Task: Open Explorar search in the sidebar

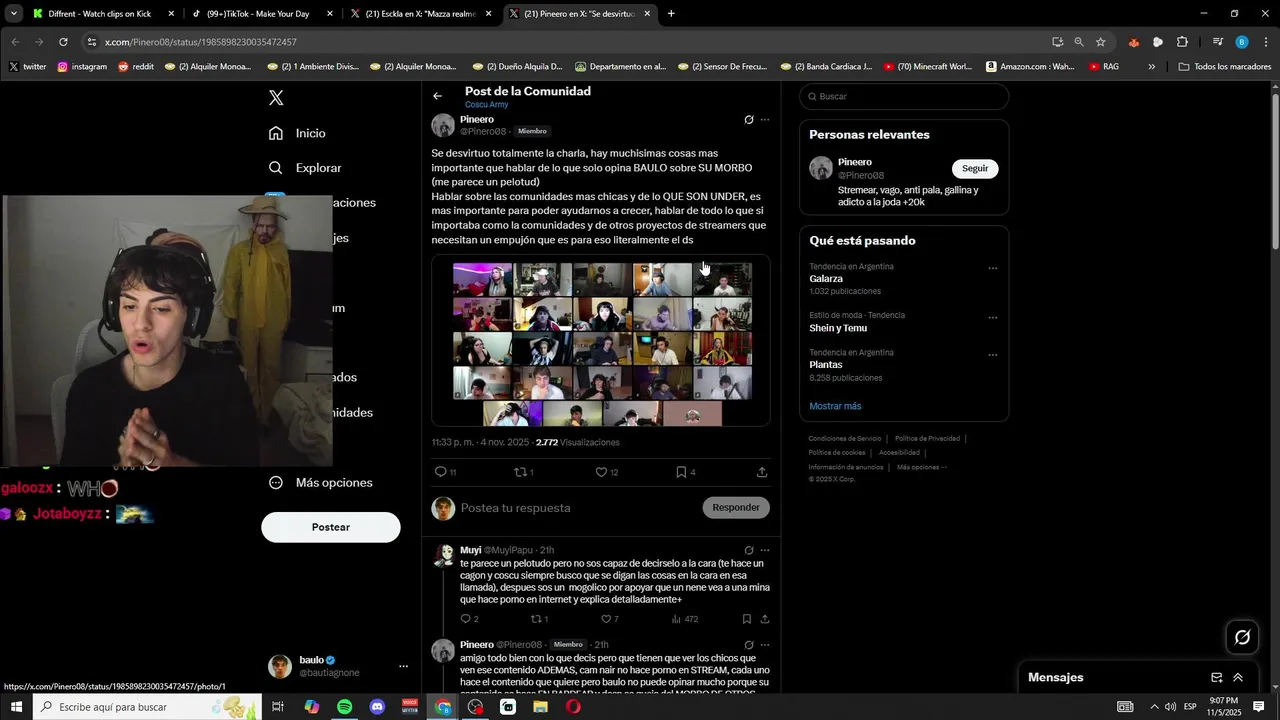Action: [305, 168]
